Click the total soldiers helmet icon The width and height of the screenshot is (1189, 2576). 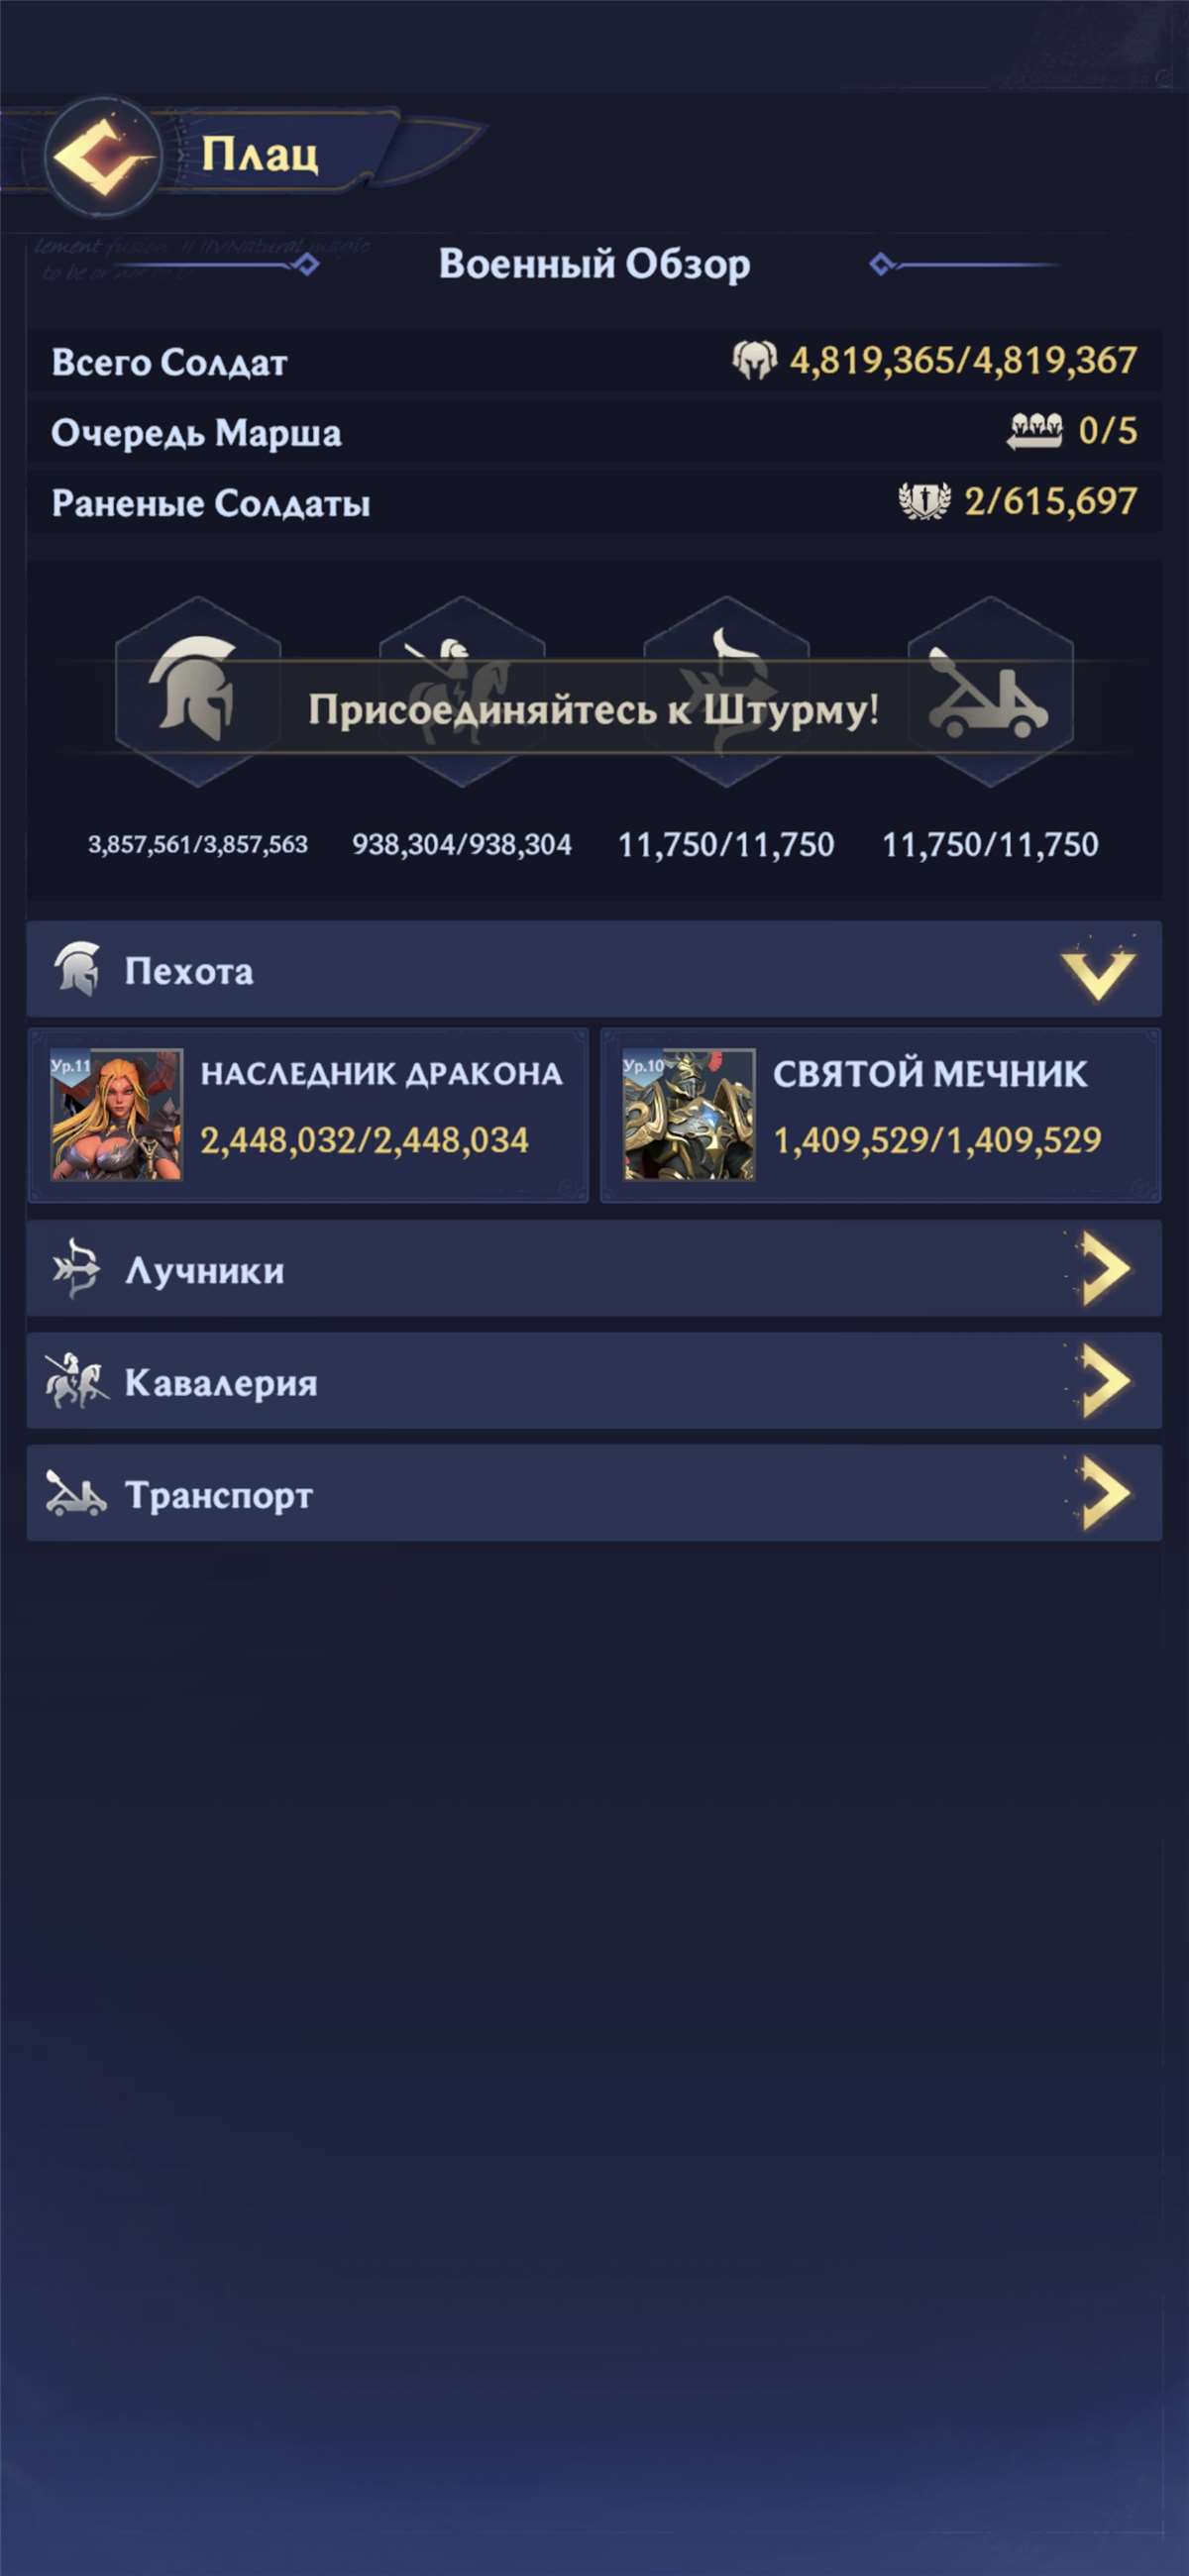point(754,360)
